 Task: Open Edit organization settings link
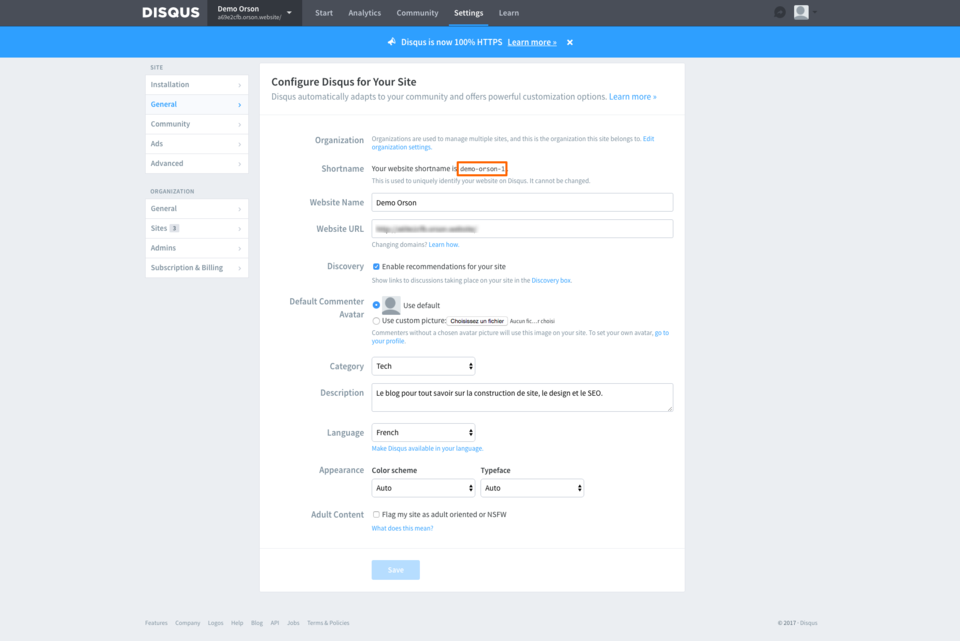pos(401,147)
